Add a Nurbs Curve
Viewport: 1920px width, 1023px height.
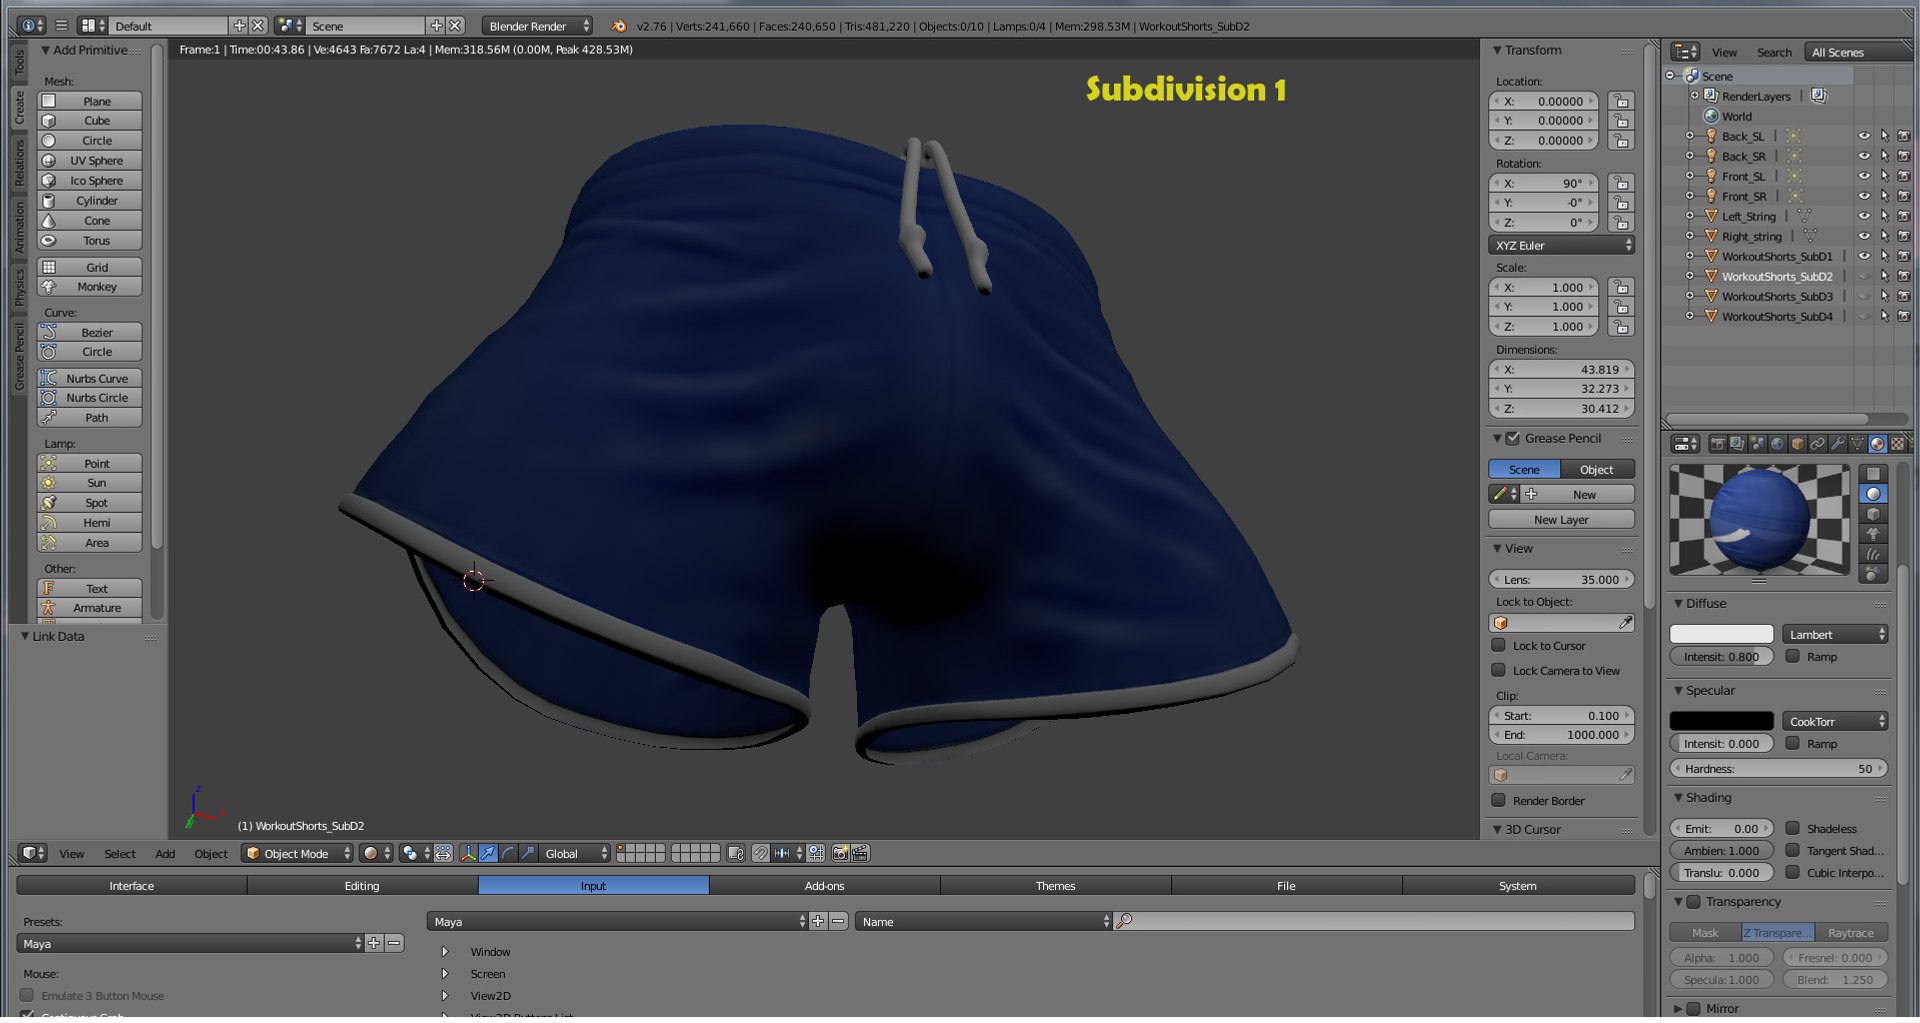(x=90, y=379)
